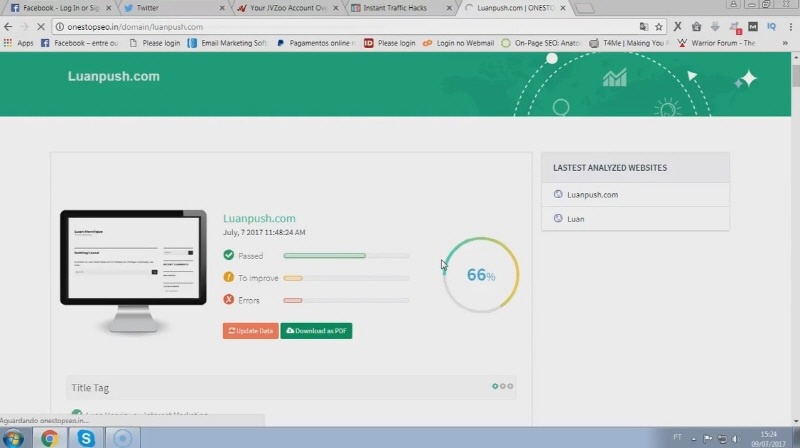This screenshot has width=800, height=448.
Task: Click the Title Tag importance dots
Action: [503, 386]
